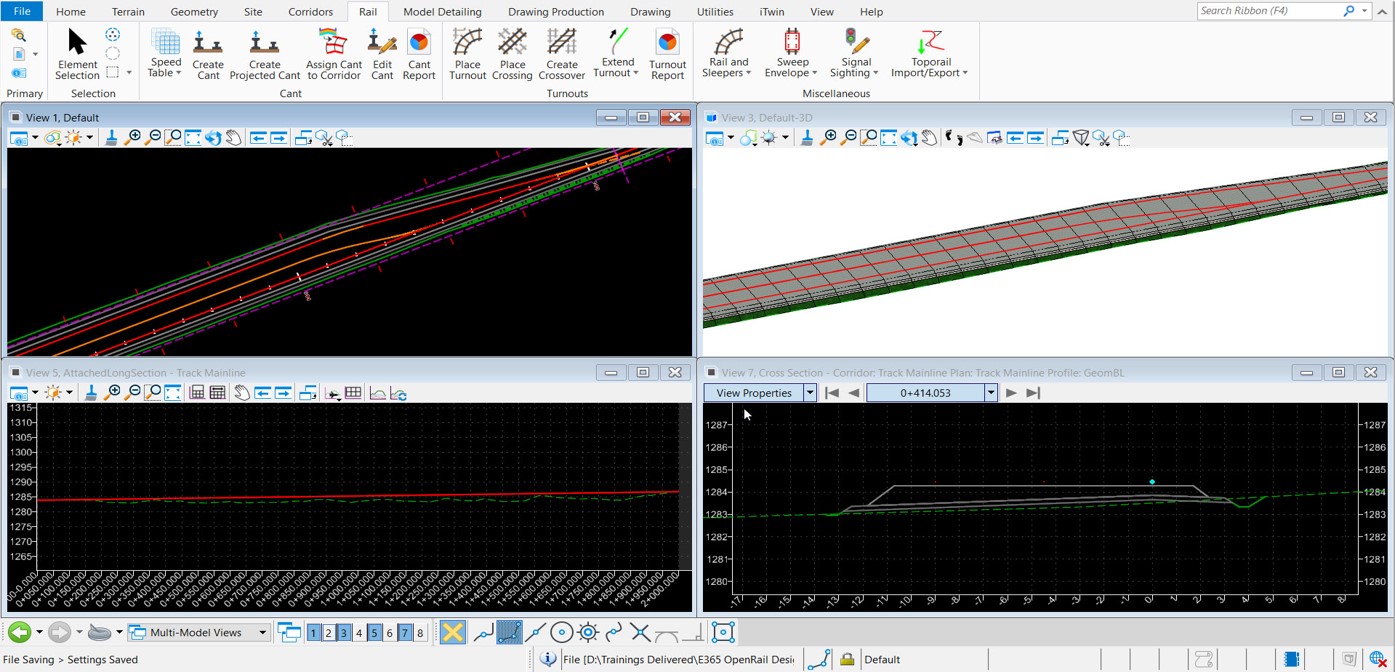Select Zoom In tool in View 1
The image size is (1395, 672).
click(132, 137)
